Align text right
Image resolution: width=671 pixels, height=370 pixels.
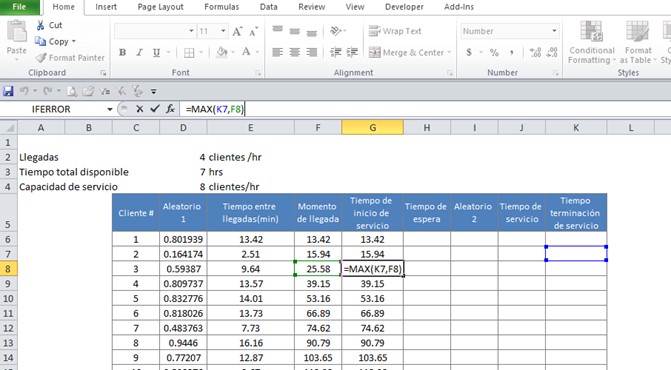312,52
